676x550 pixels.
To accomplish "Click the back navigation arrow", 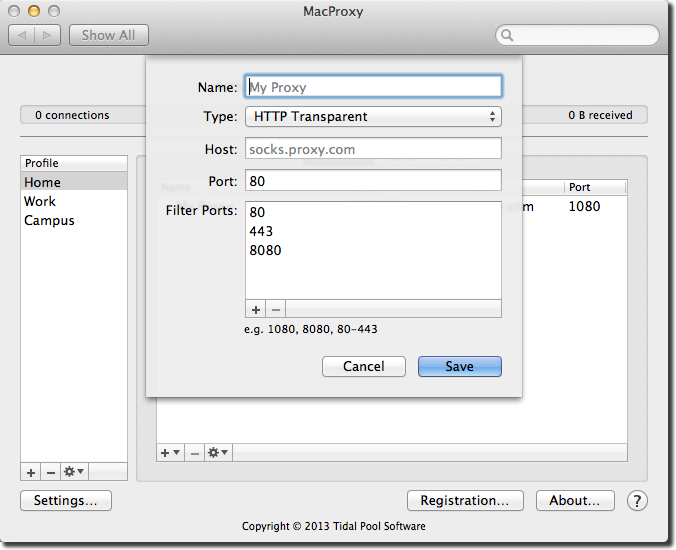I will click(22, 35).
